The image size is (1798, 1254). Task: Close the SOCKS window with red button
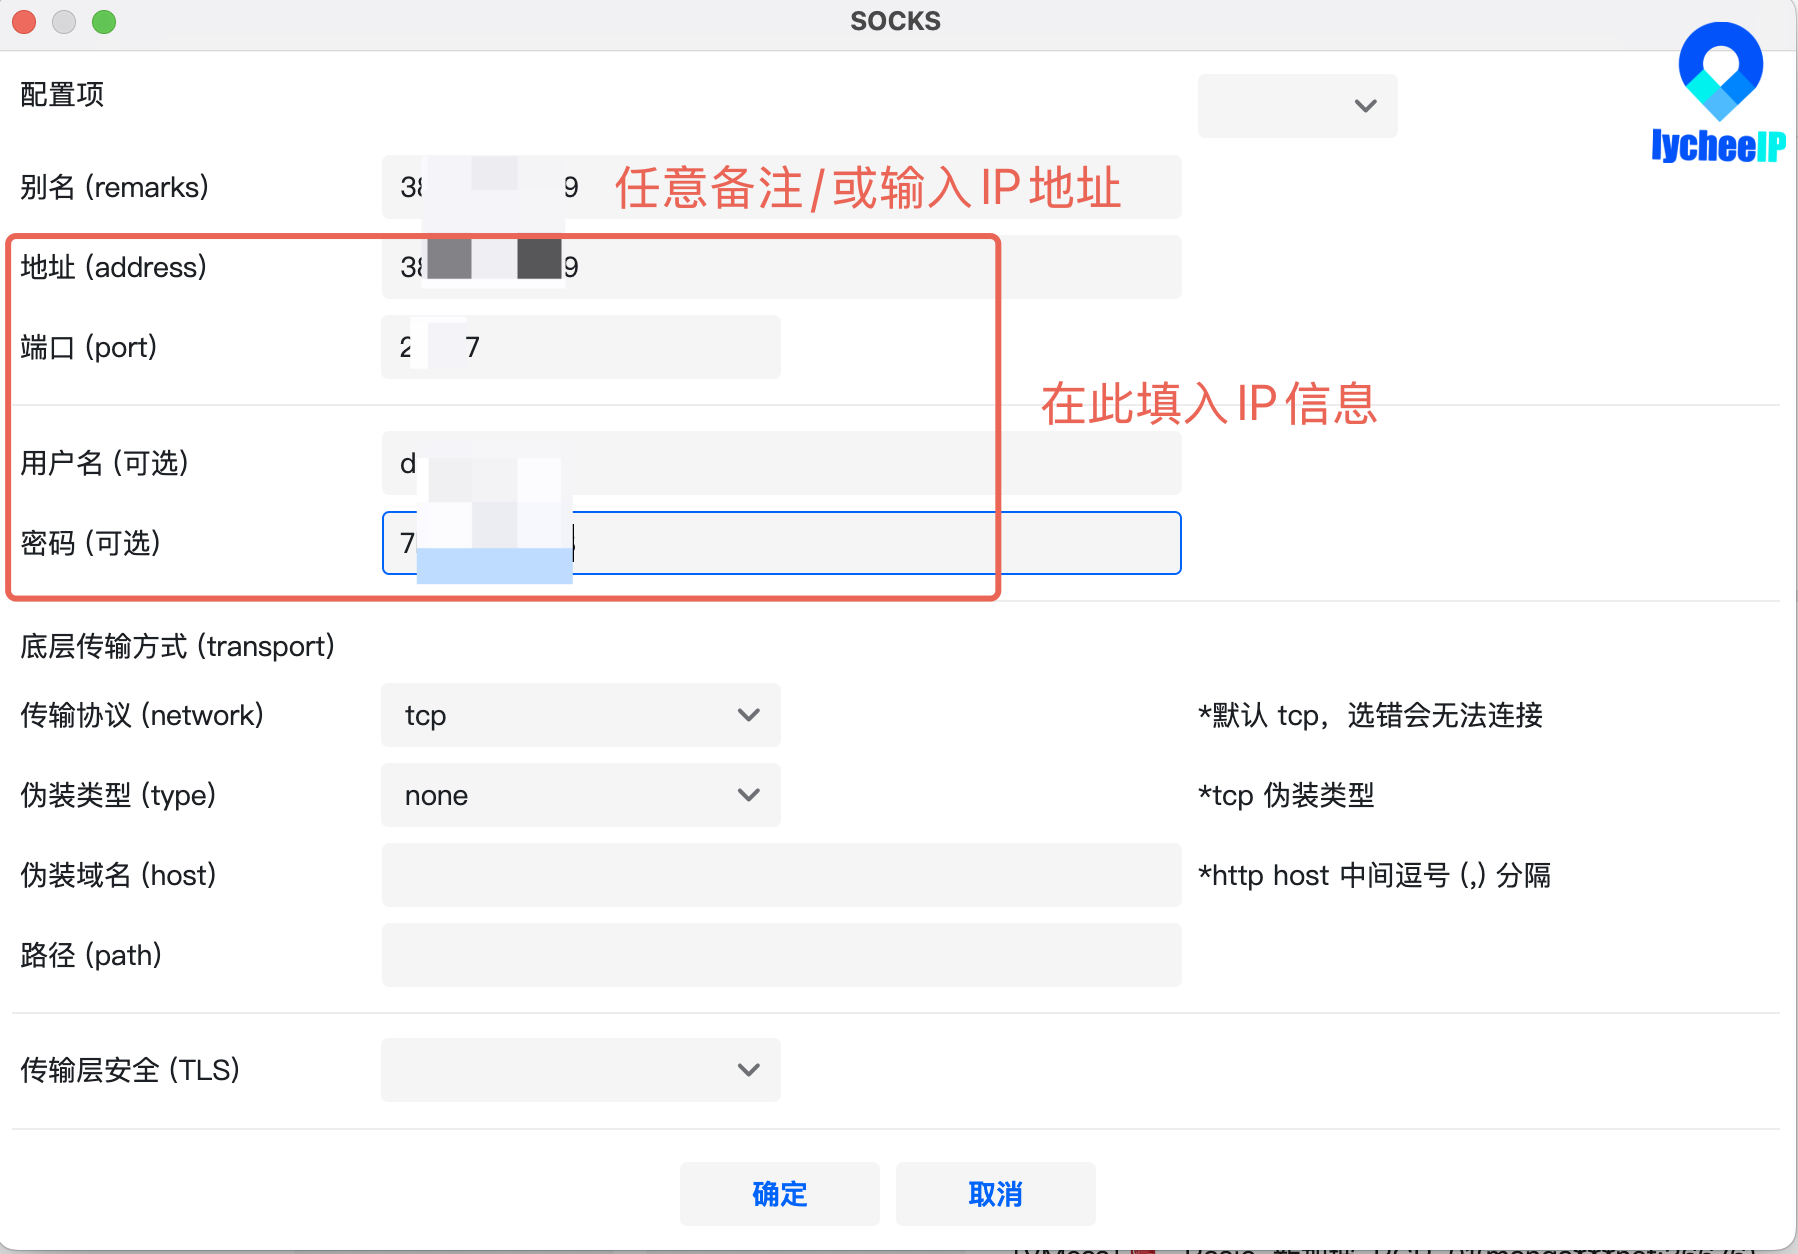pyautogui.click(x=24, y=21)
